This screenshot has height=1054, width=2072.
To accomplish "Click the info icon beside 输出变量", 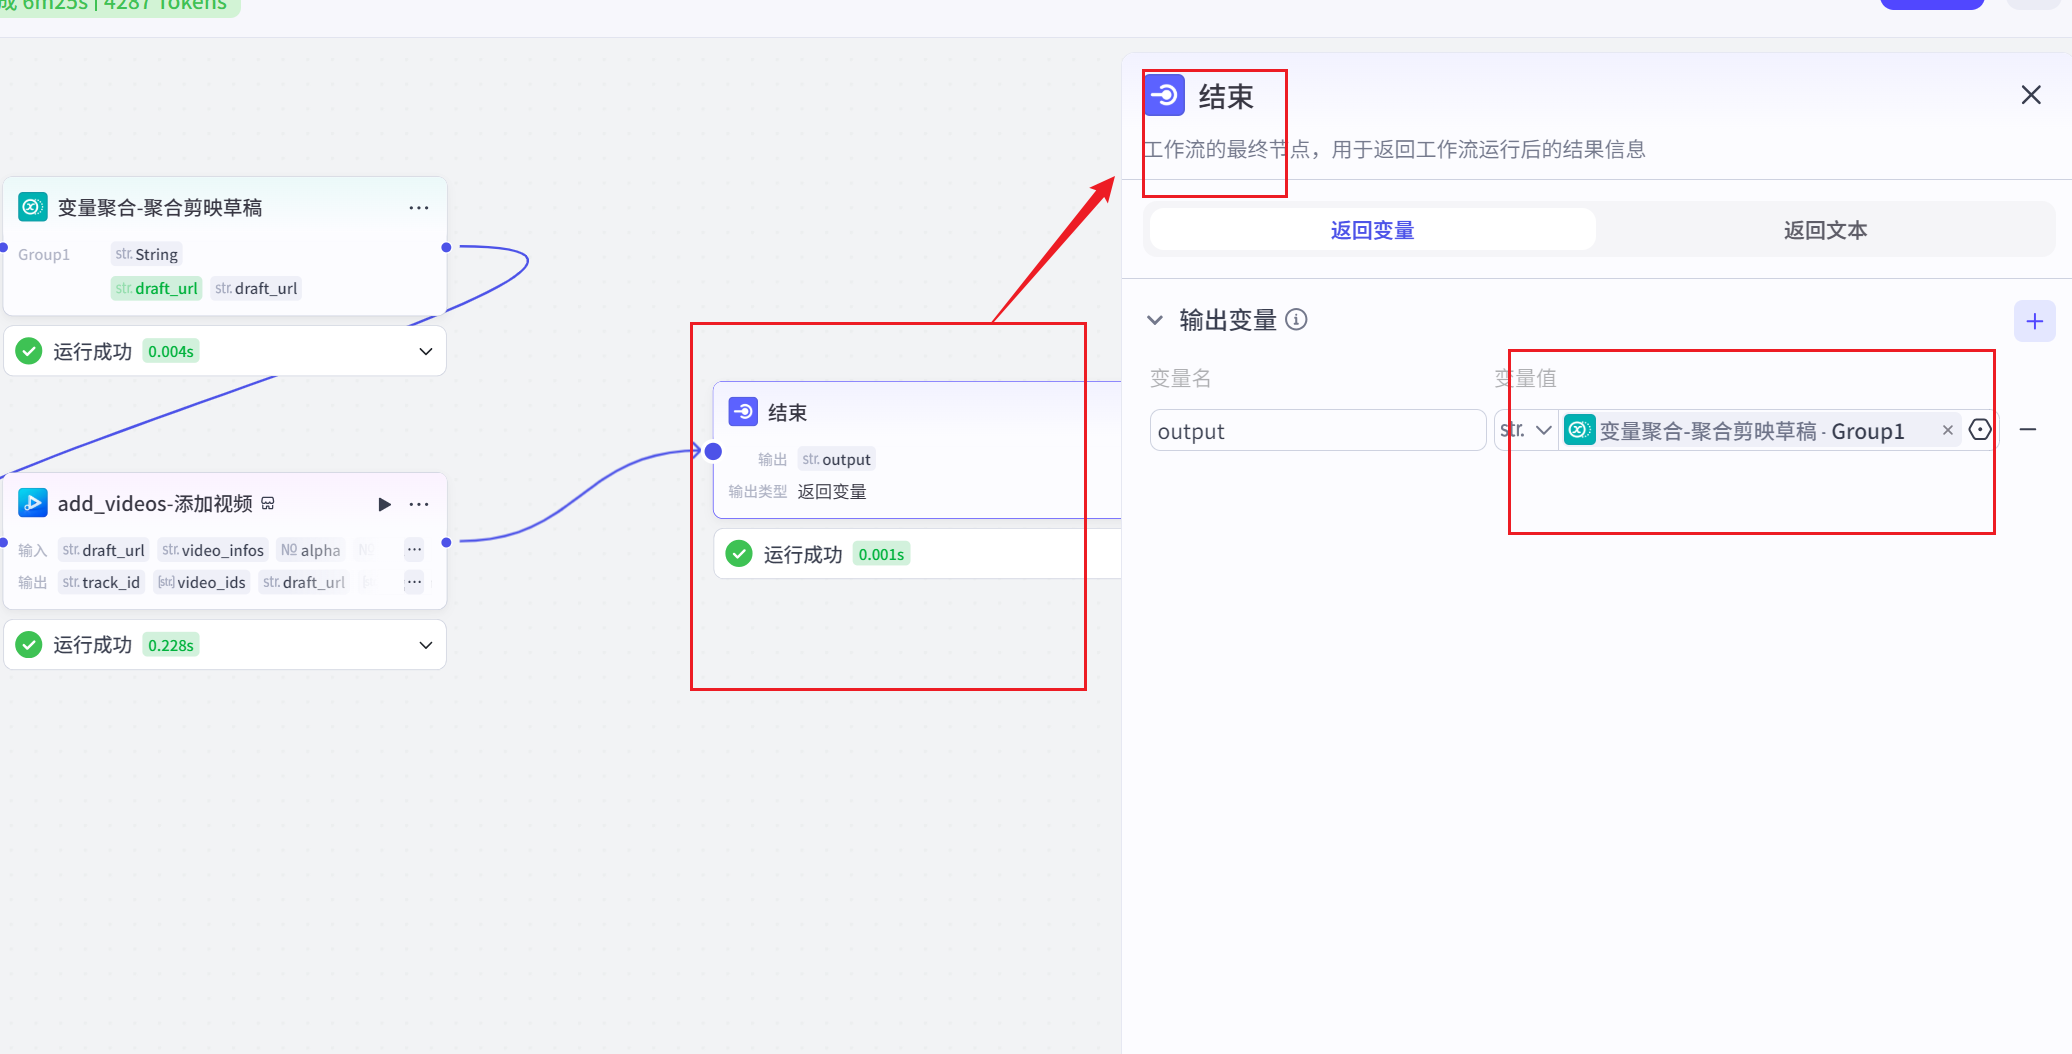I will click(x=1297, y=319).
